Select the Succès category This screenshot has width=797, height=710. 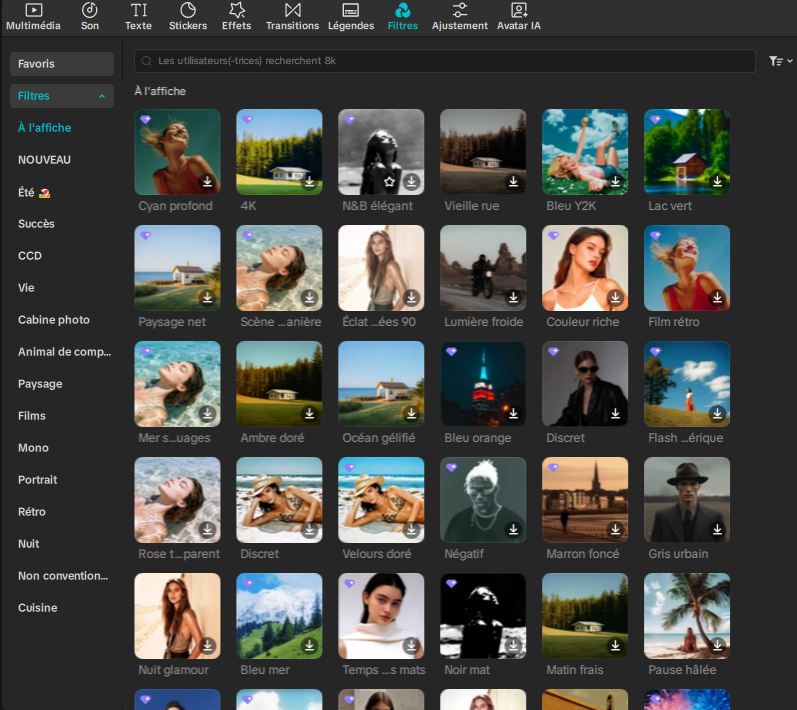click(36, 224)
